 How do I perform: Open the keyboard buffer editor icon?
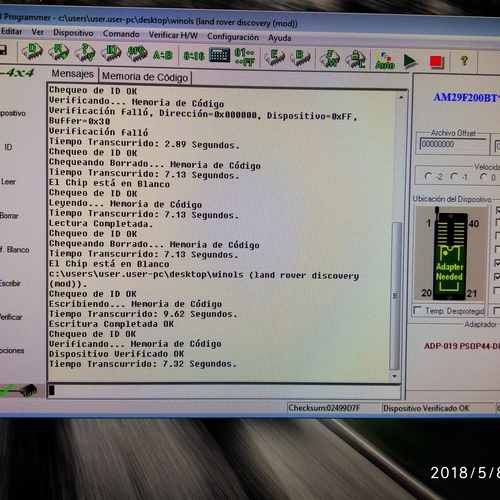pyautogui.click(x=219, y=55)
